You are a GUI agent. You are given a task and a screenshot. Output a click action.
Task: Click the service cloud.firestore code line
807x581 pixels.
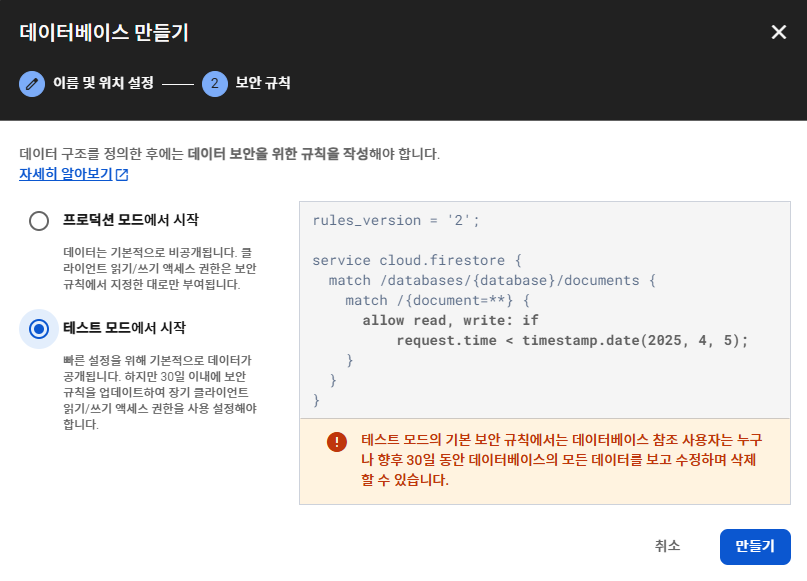point(417,260)
